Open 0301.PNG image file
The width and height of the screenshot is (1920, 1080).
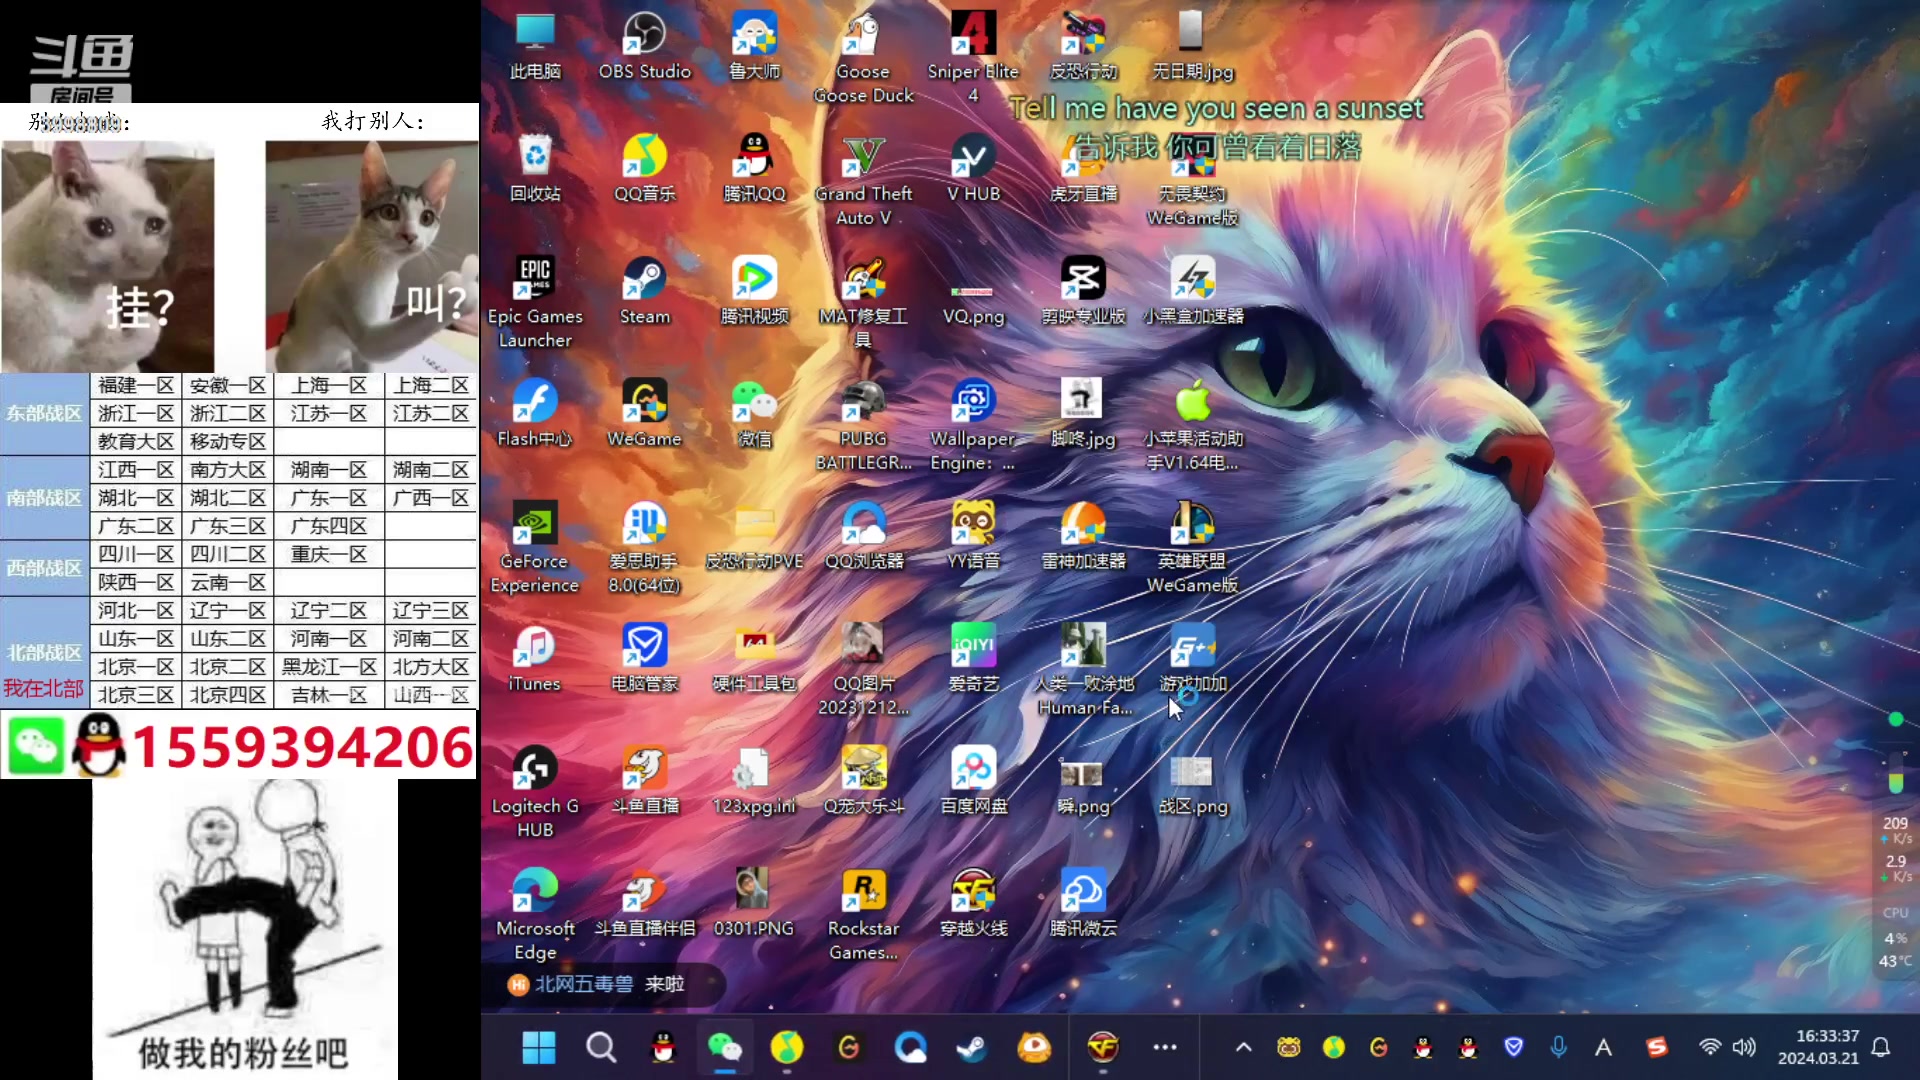[x=755, y=903]
